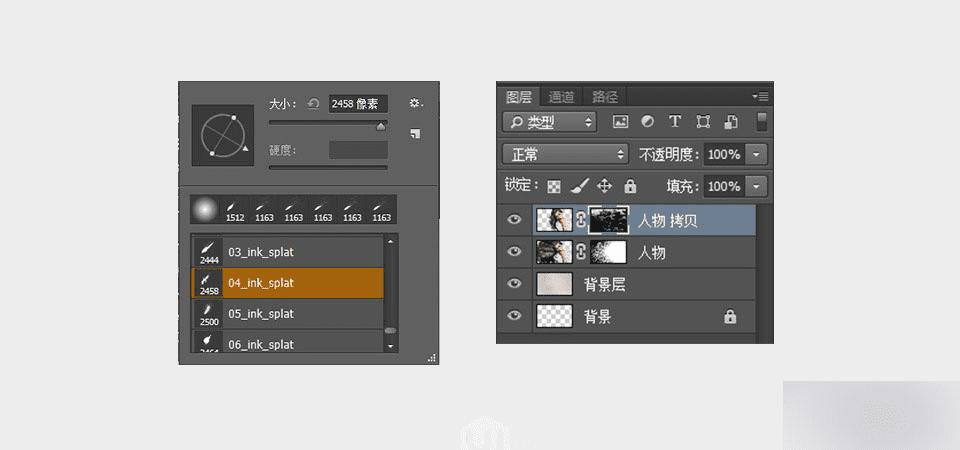The image size is (960, 450).
Task: Open the 正常 blend mode dropdown
Action: [x=566, y=154]
